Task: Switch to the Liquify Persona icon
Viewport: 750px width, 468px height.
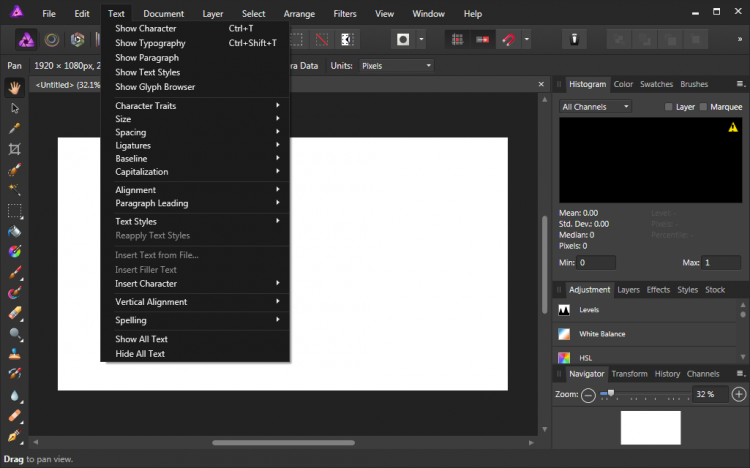Action: click(x=52, y=40)
